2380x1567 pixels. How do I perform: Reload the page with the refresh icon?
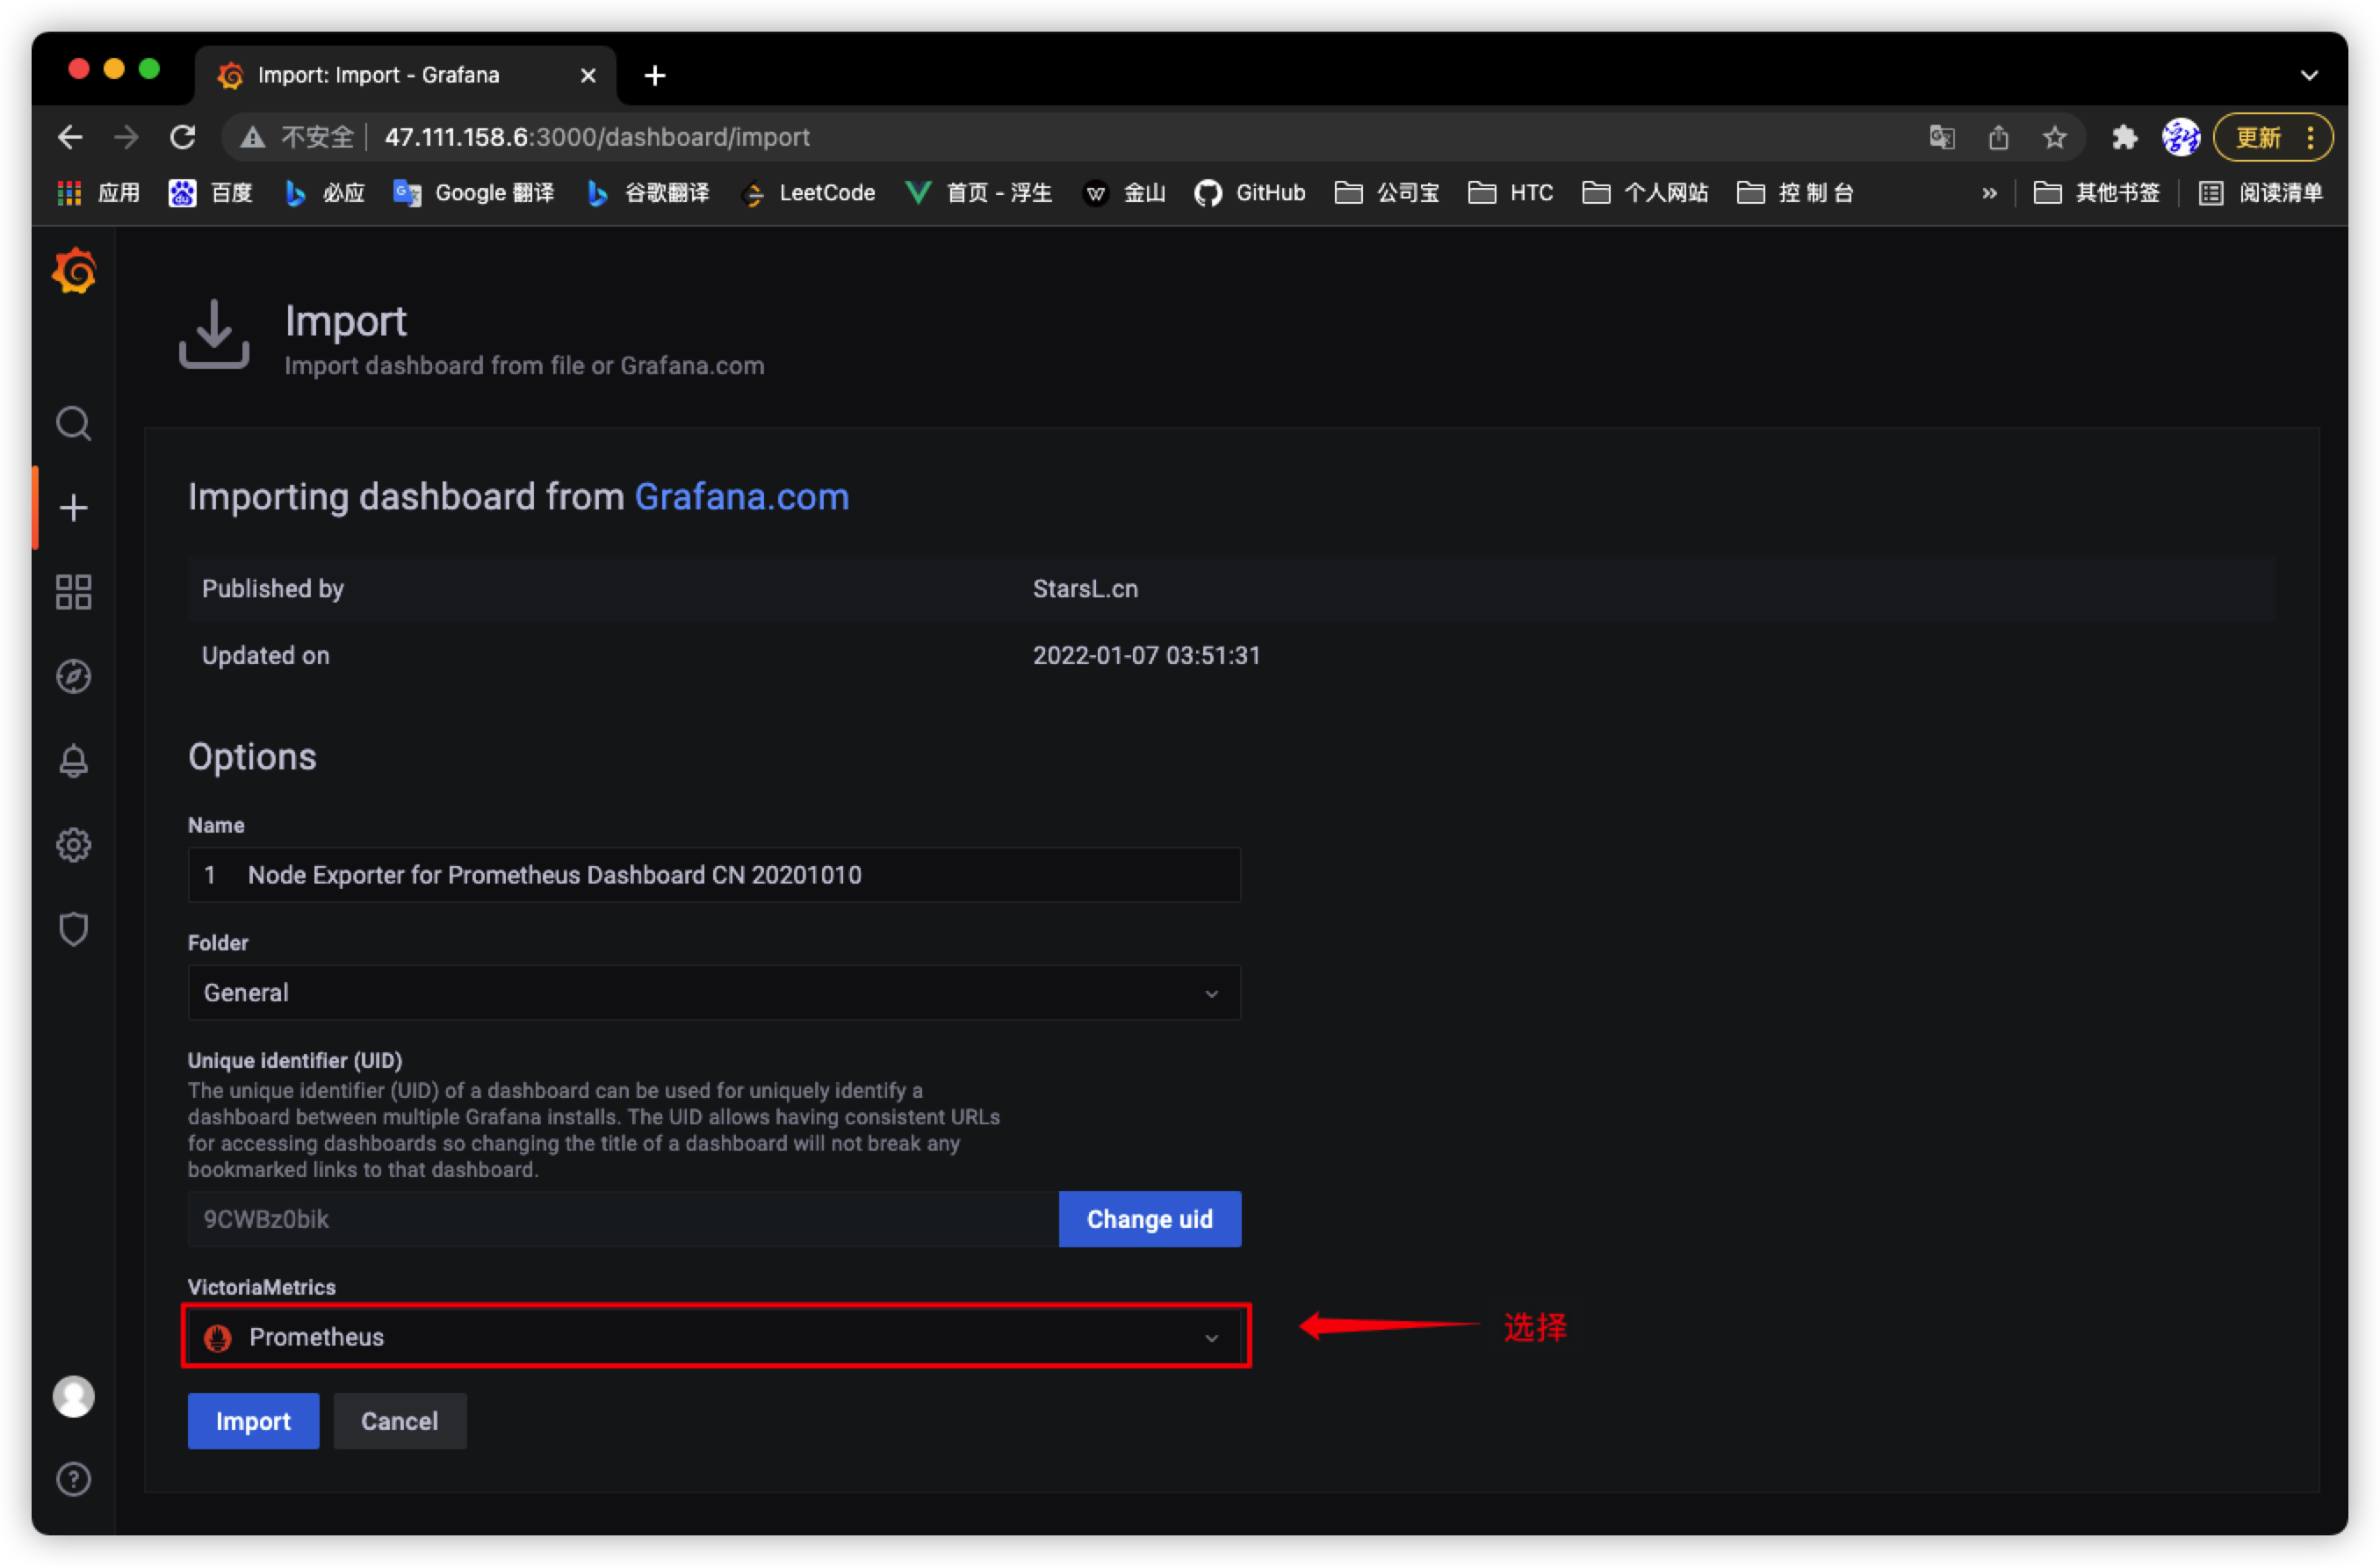click(182, 137)
